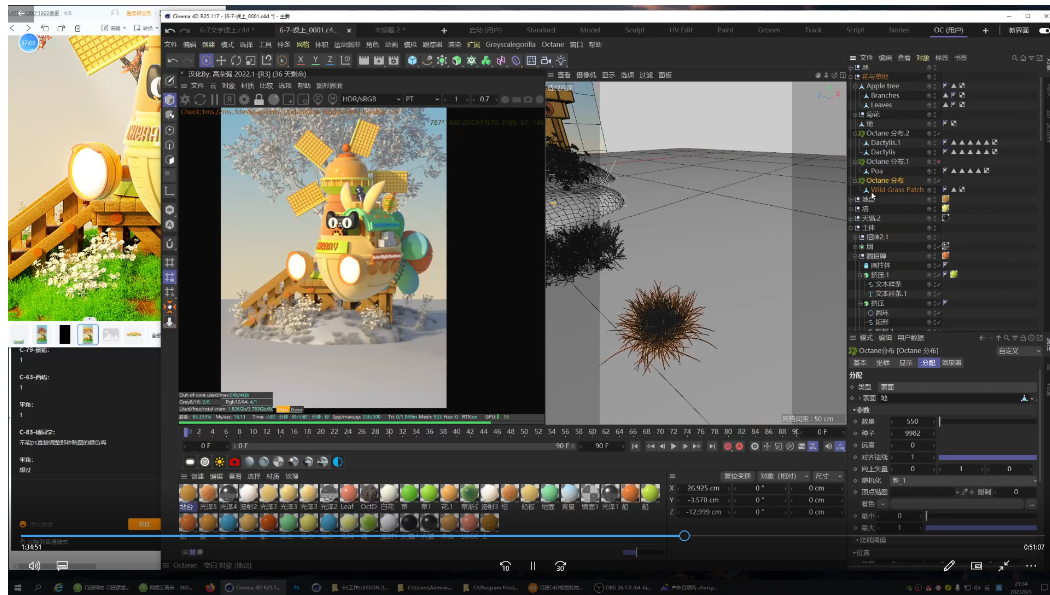Toggle the red X enable state on Octane 分布.1
The image size is (1050, 595).
pyautogui.click(x=938, y=161)
